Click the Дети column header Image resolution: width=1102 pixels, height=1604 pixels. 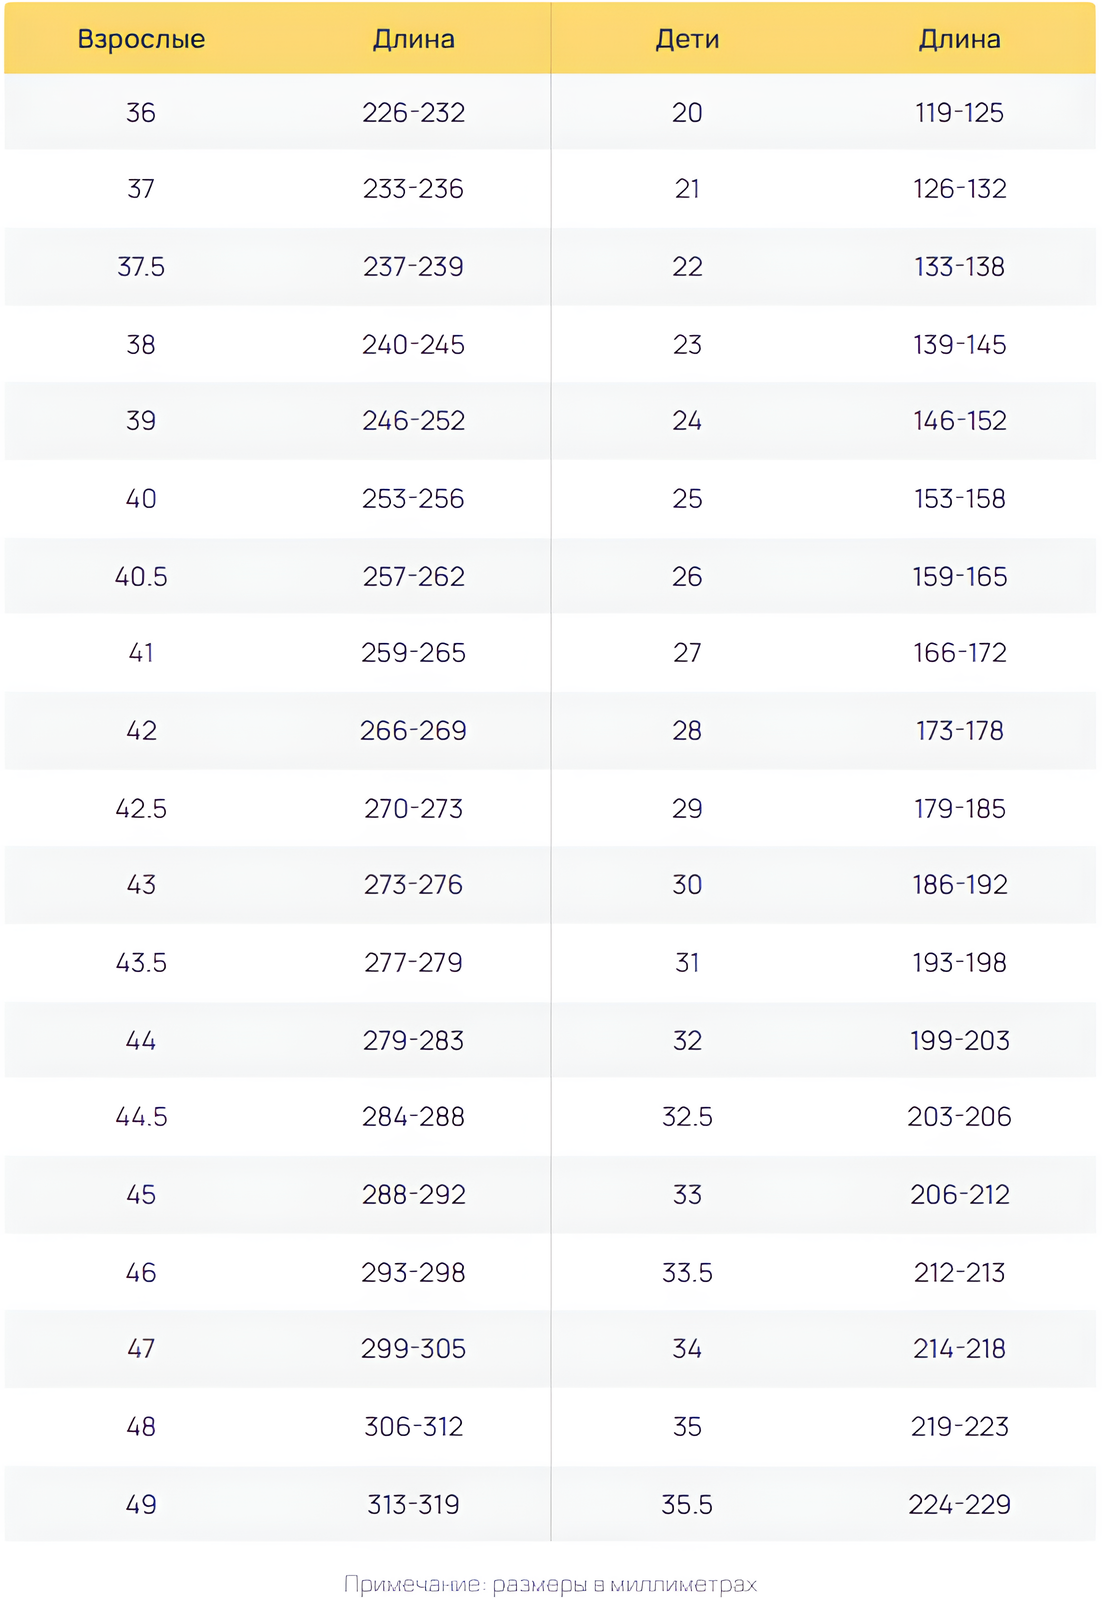click(687, 39)
